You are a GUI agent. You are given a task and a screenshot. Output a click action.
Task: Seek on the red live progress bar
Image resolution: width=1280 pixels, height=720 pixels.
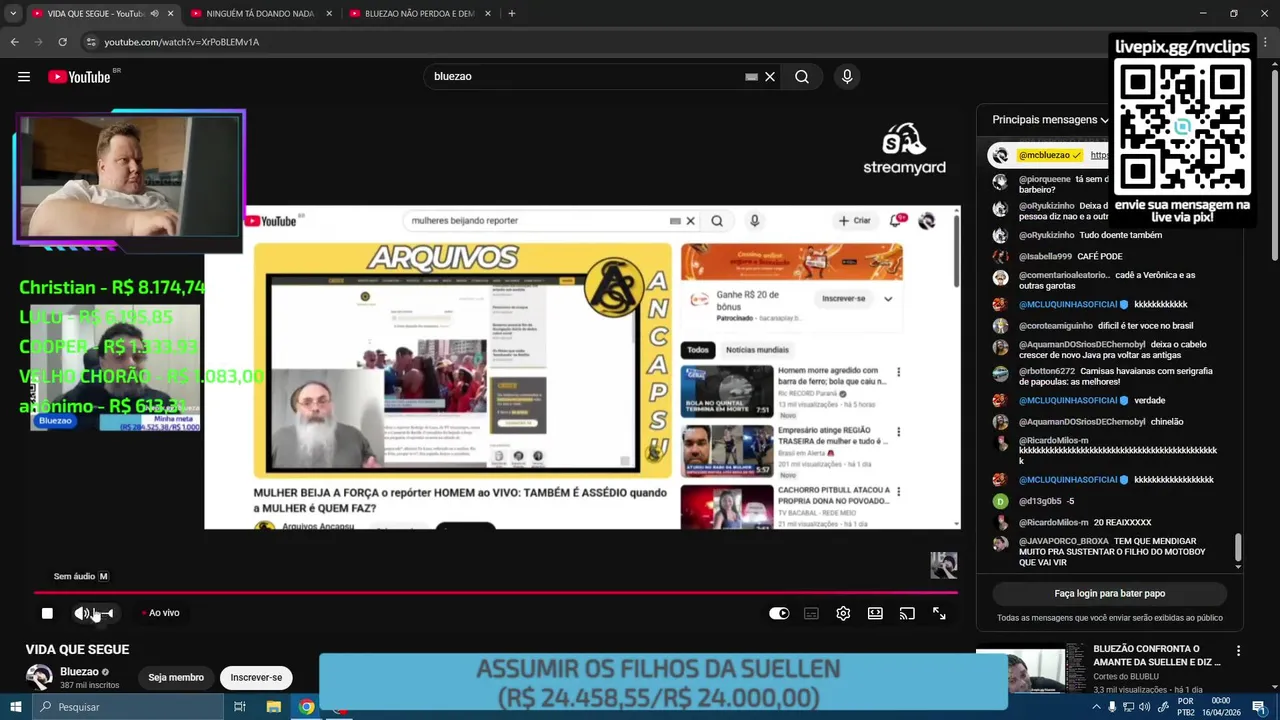point(496,592)
